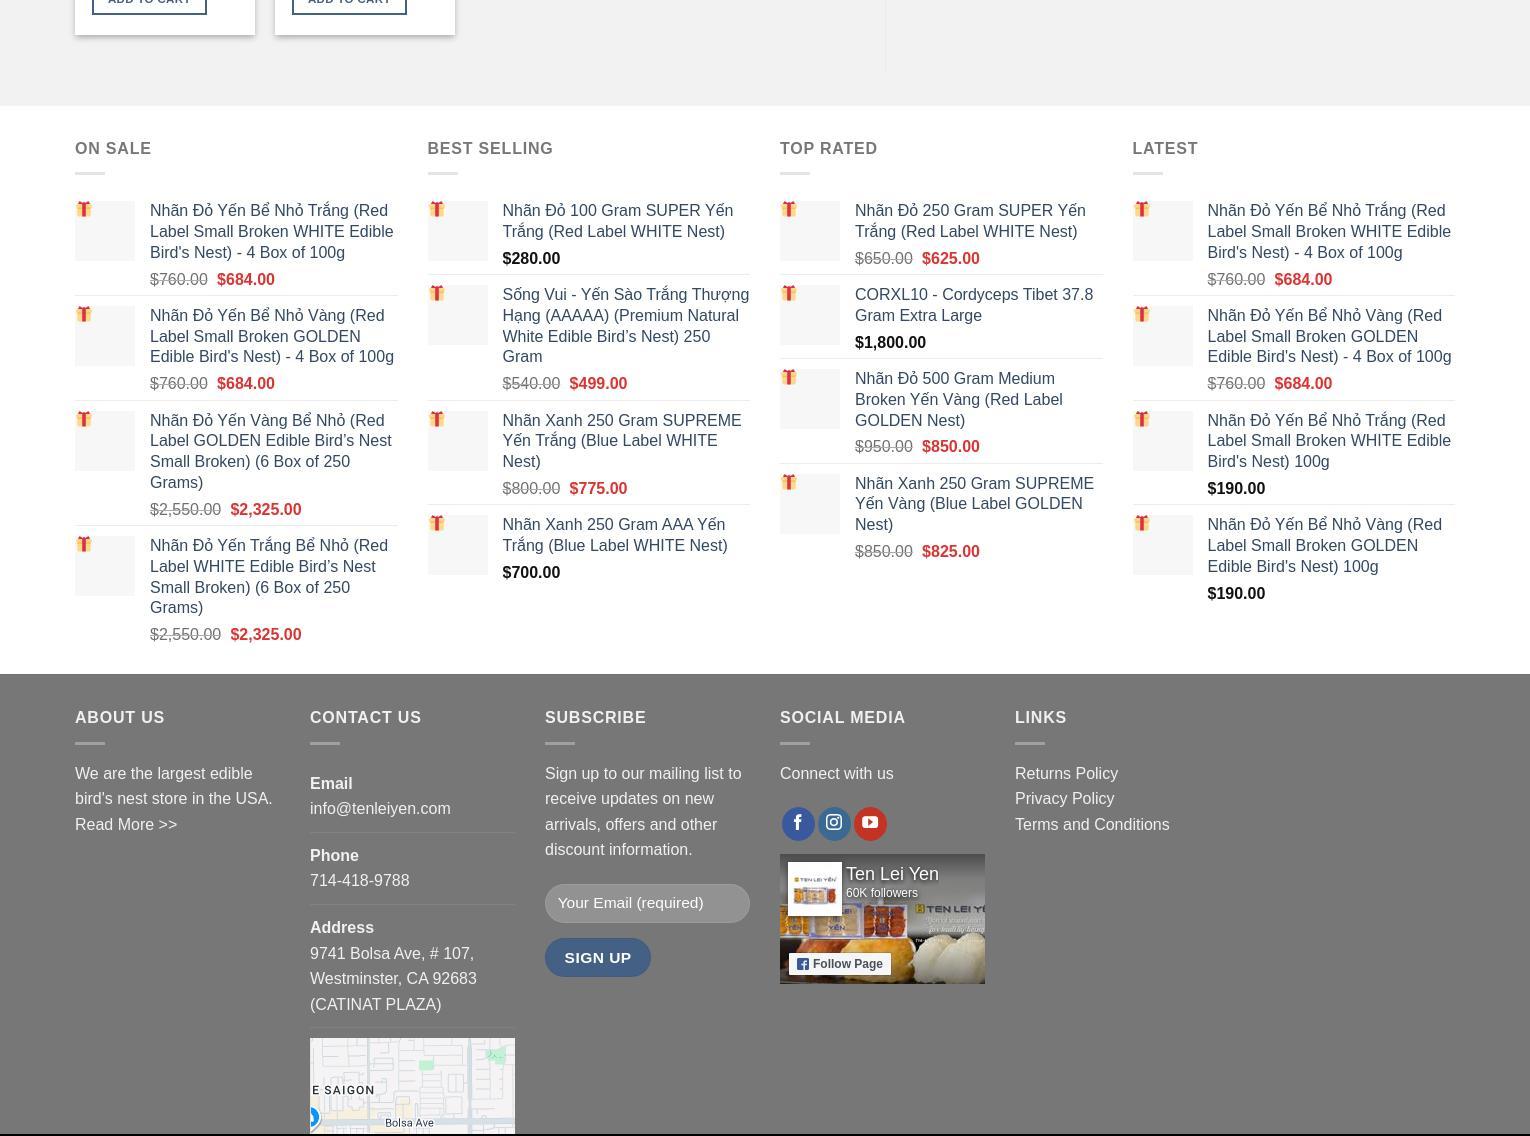Click gift icon on Sống Vui product thumbnail
The image size is (1530, 1136).
[437, 294]
